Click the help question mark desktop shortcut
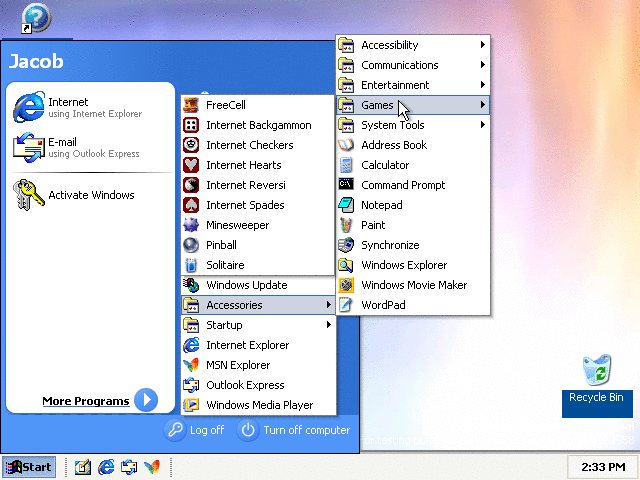The height and width of the screenshot is (480, 640). 36,18
